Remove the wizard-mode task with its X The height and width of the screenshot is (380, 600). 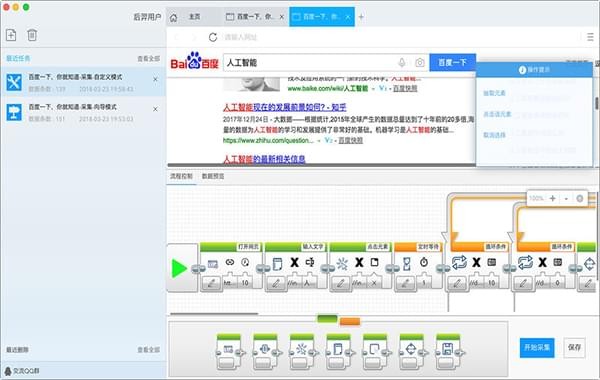click(155, 109)
